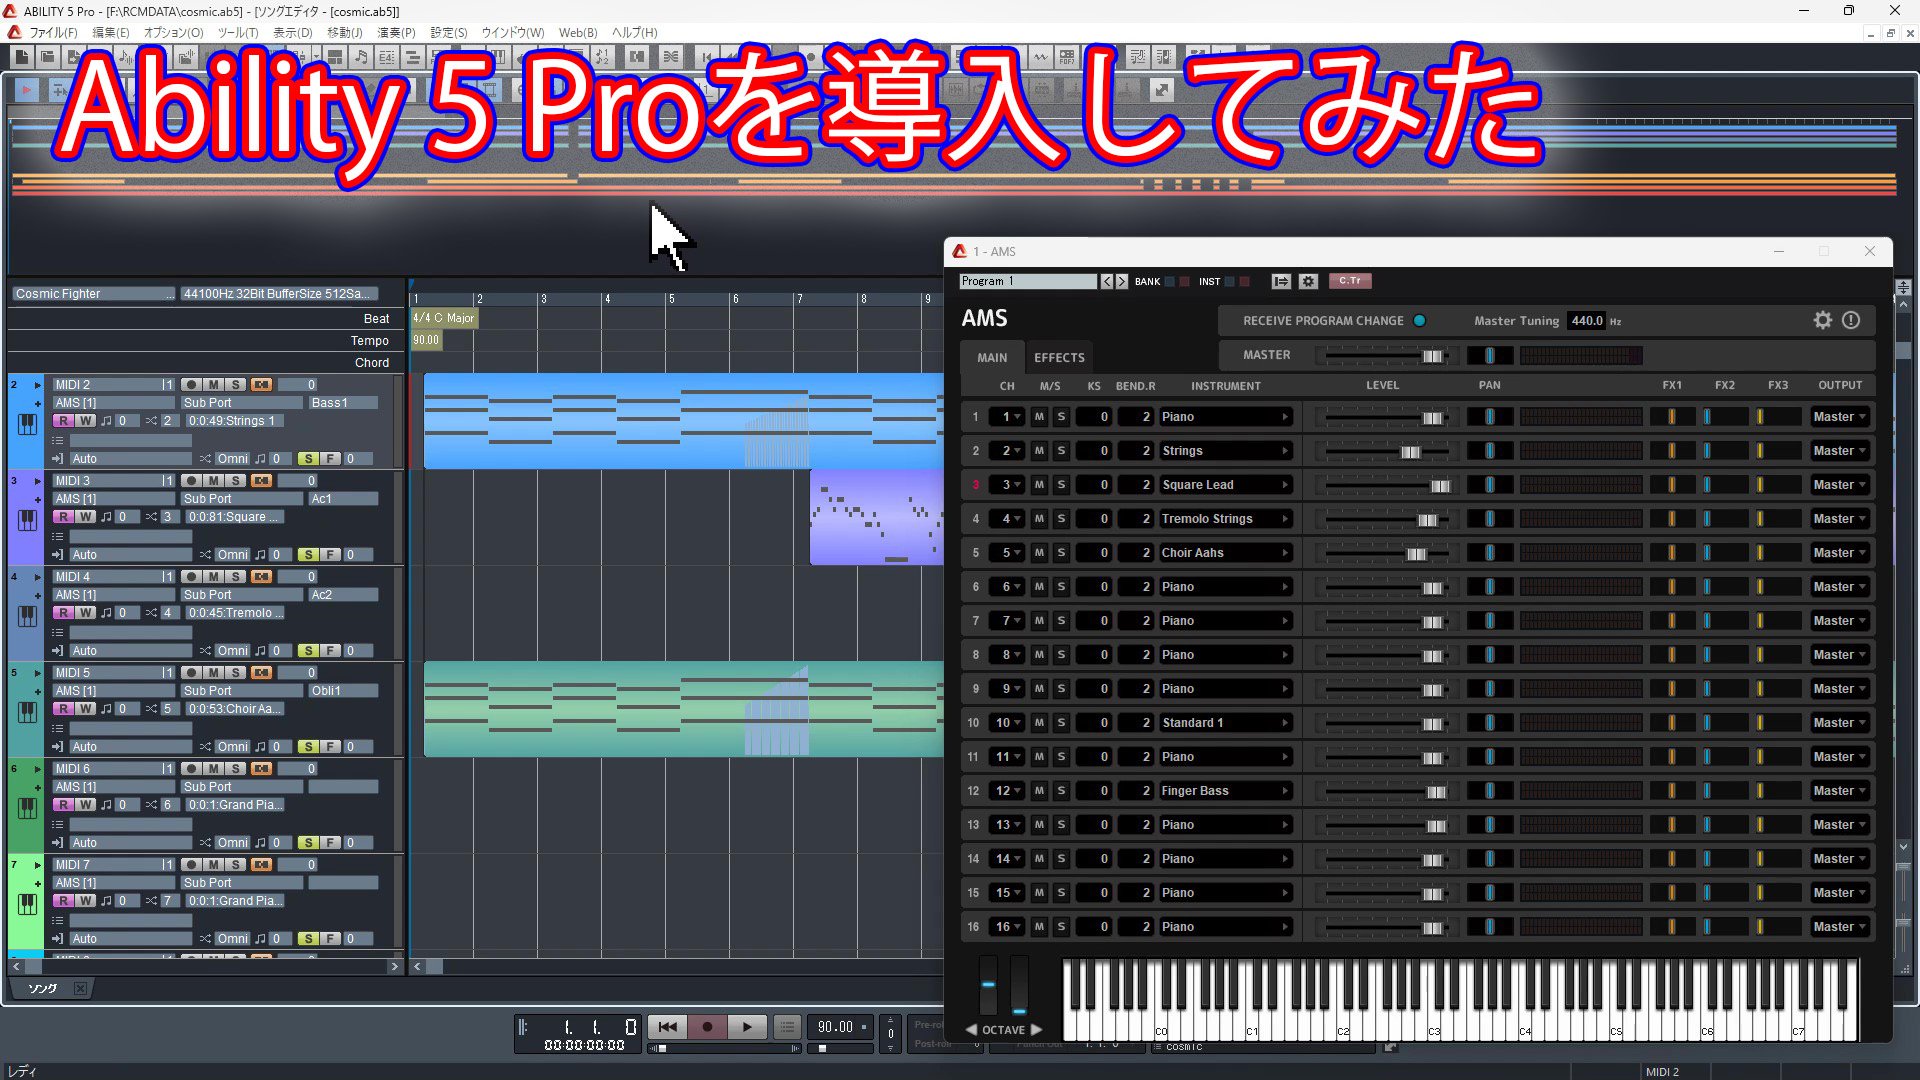
Task: Click the ABILITY logo in the AMS title bar
Action: [x=960, y=252]
